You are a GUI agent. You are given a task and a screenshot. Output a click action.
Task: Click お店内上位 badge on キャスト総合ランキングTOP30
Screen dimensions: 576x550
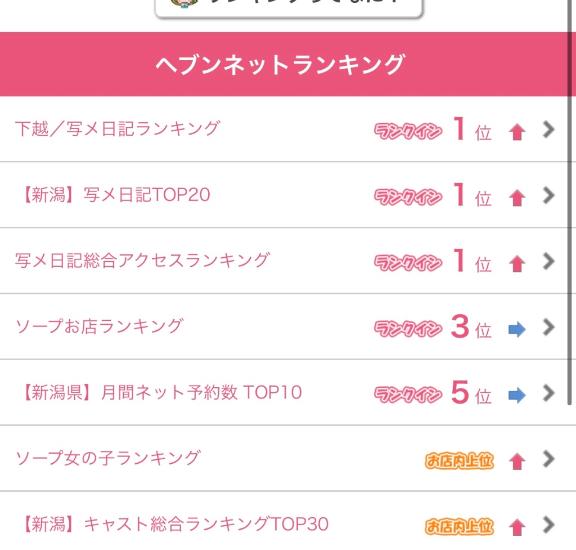click(459, 526)
